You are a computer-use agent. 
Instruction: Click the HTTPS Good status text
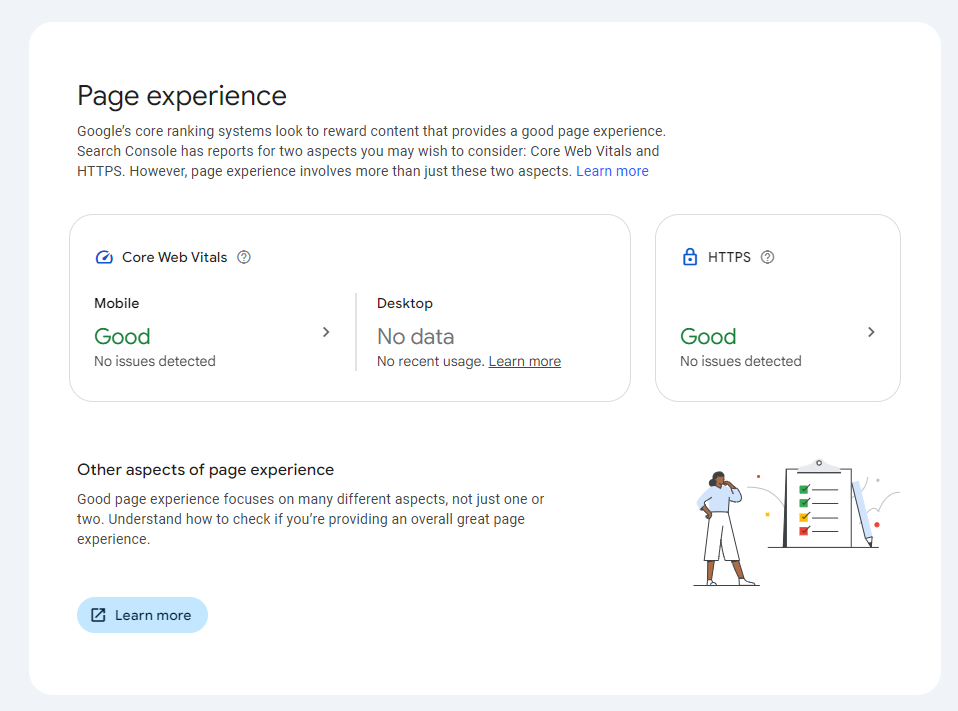point(708,337)
